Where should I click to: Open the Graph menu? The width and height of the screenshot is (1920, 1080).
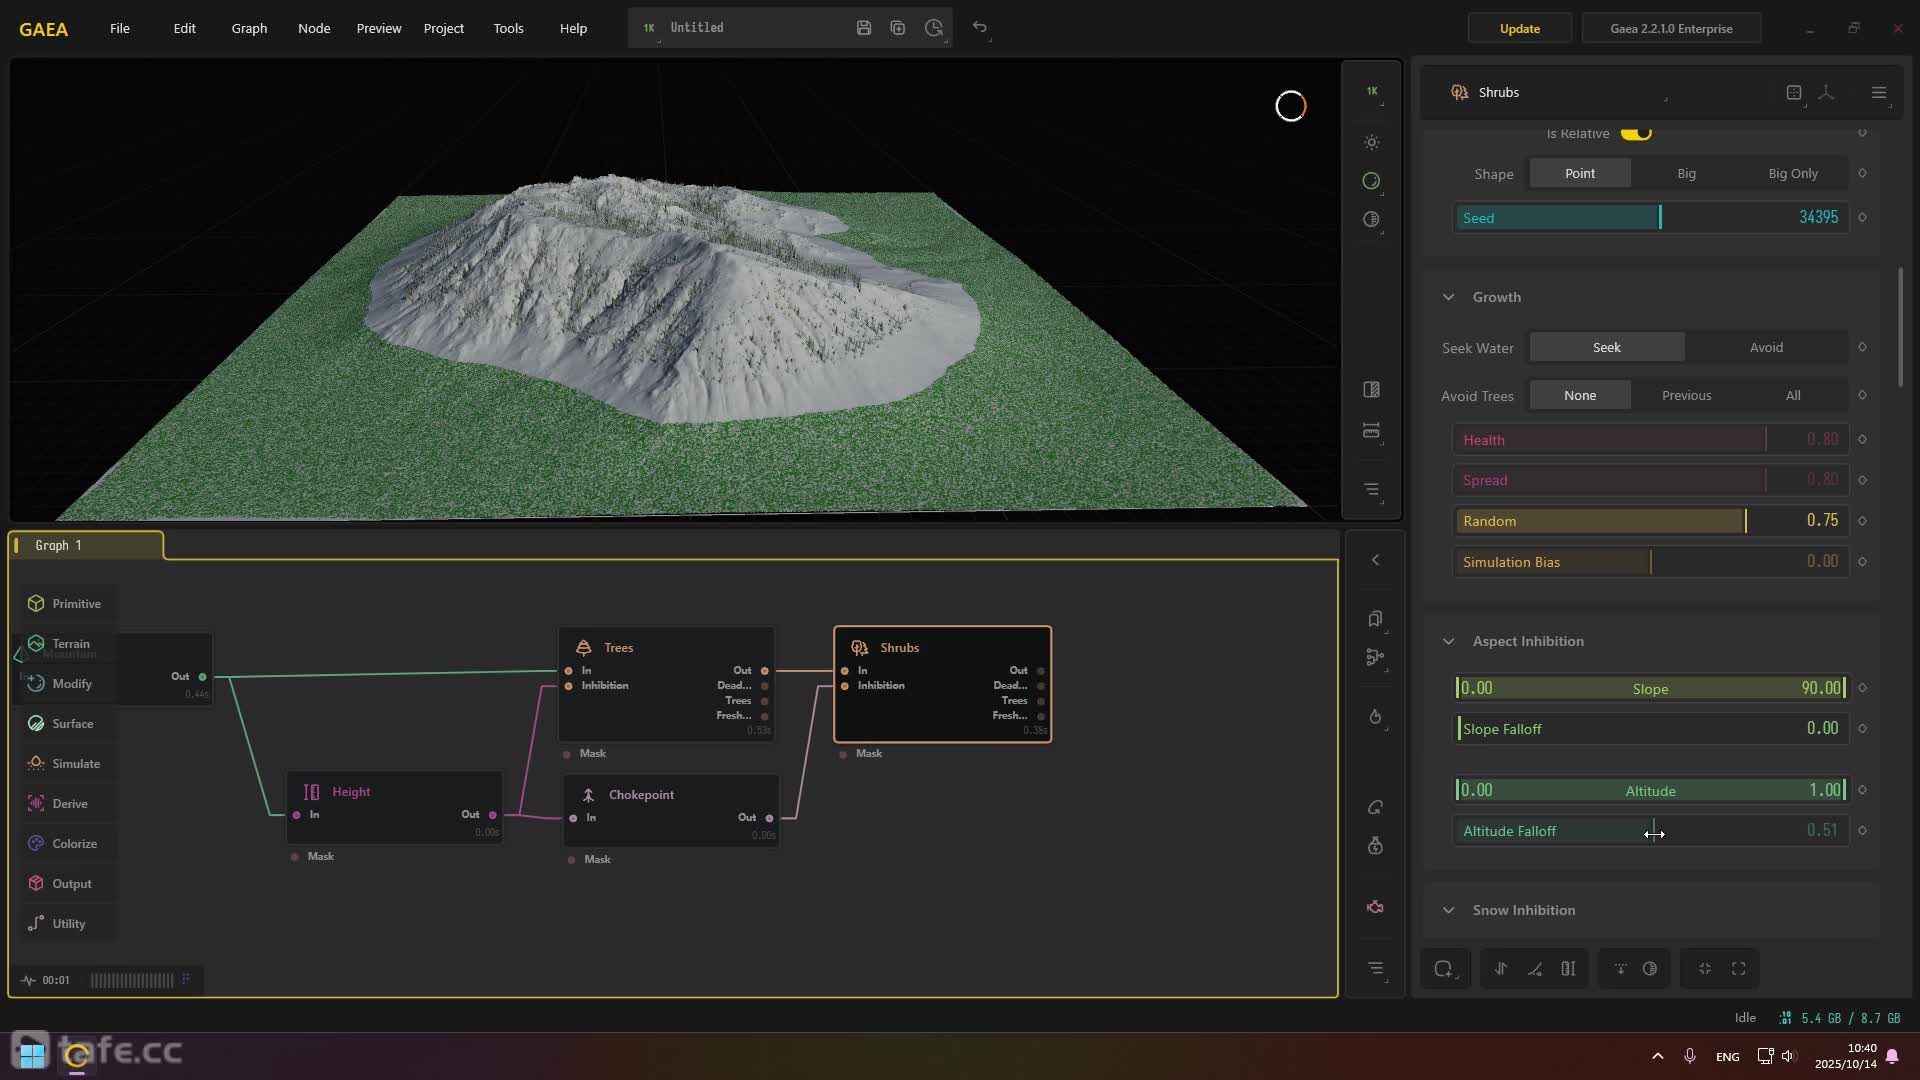[x=249, y=28]
